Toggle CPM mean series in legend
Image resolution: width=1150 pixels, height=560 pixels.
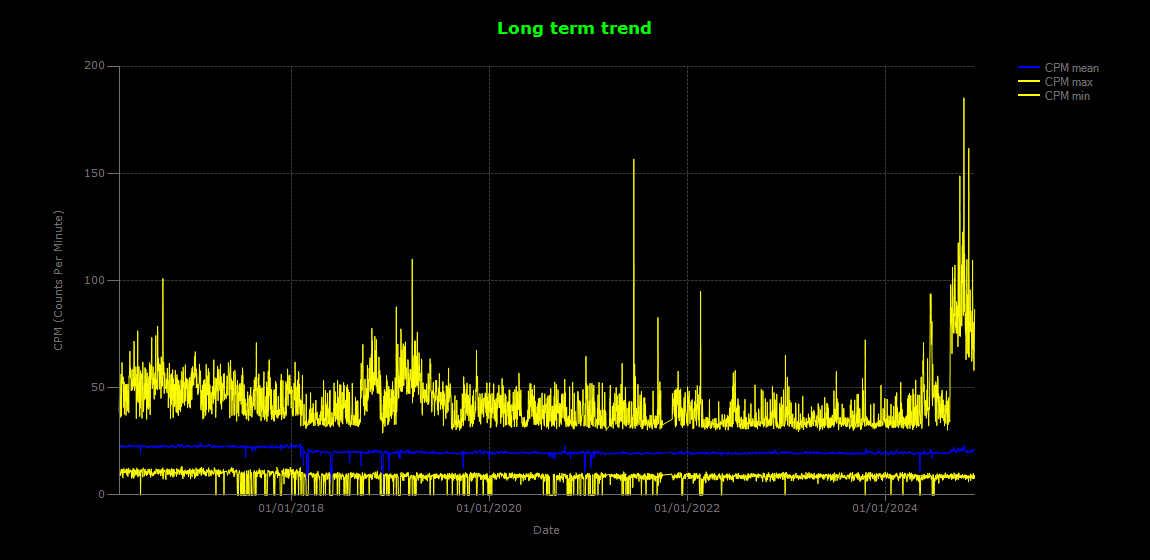point(1071,68)
